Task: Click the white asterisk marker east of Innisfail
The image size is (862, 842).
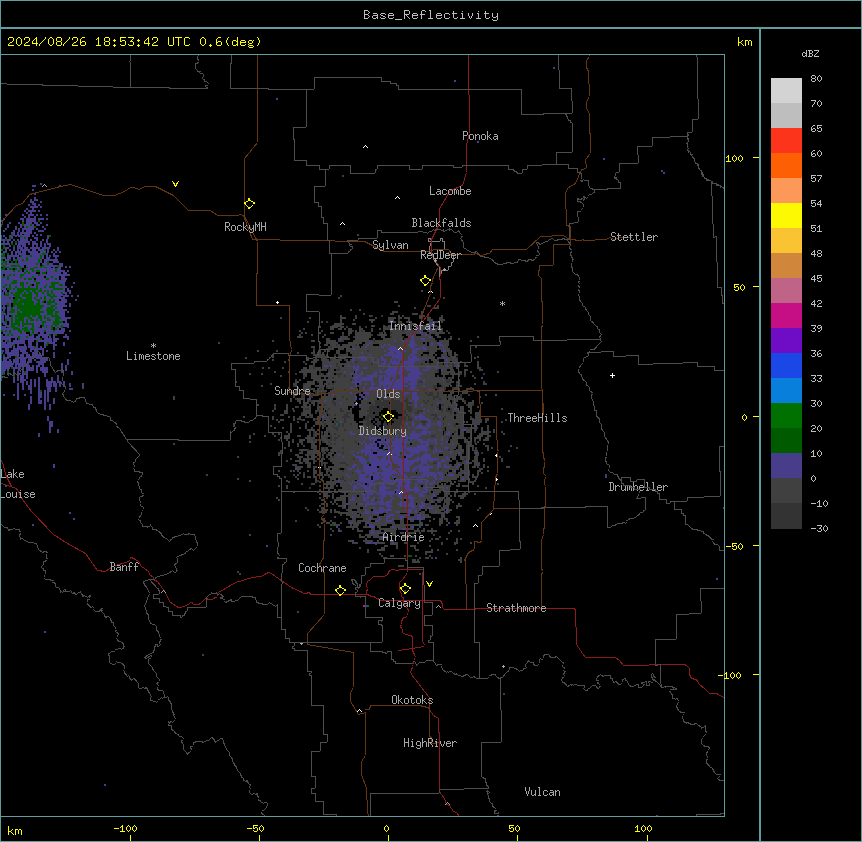Action: tap(502, 303)
